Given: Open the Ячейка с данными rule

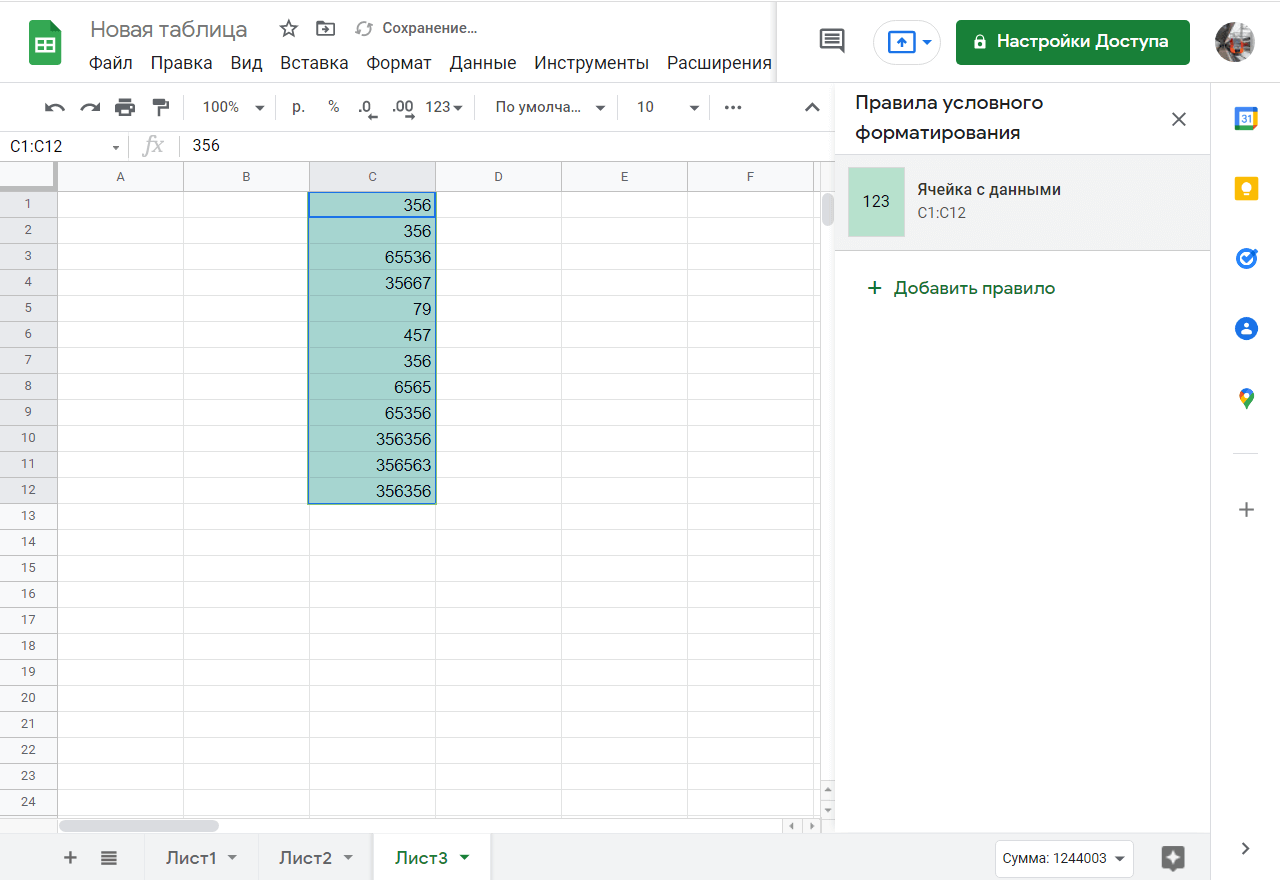Looking at the screenshot, I should (x=1022, y=202).
